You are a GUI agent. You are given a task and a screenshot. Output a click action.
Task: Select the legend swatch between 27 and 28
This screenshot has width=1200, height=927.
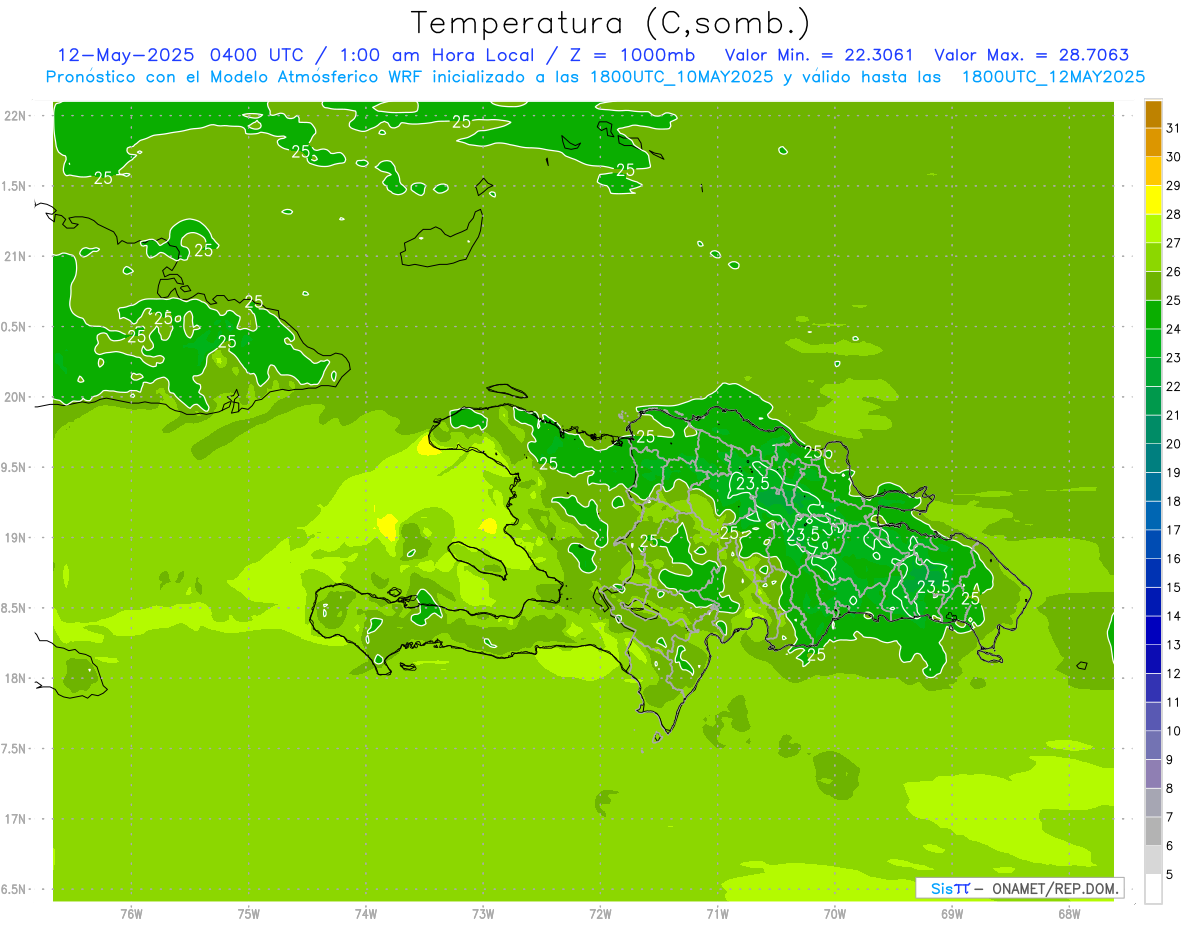pos(1153,229)
